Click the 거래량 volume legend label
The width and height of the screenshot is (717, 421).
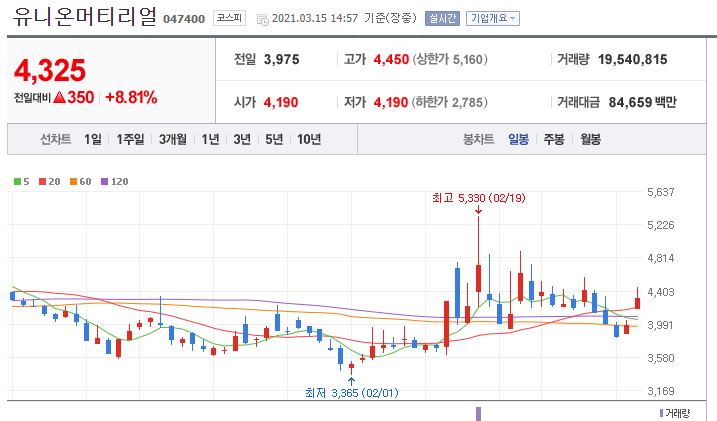point(675,413)
